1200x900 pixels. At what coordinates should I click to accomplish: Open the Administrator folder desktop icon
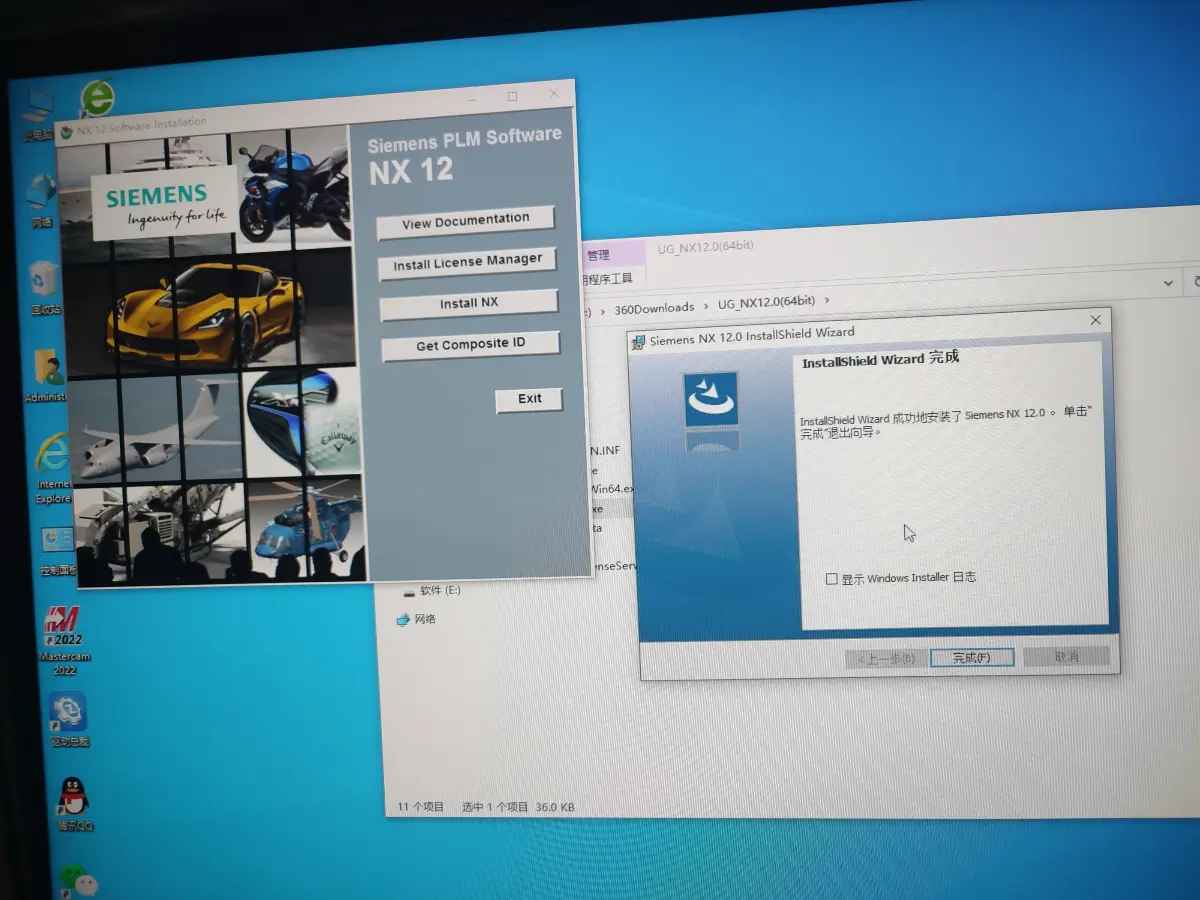tap(48, 375)
